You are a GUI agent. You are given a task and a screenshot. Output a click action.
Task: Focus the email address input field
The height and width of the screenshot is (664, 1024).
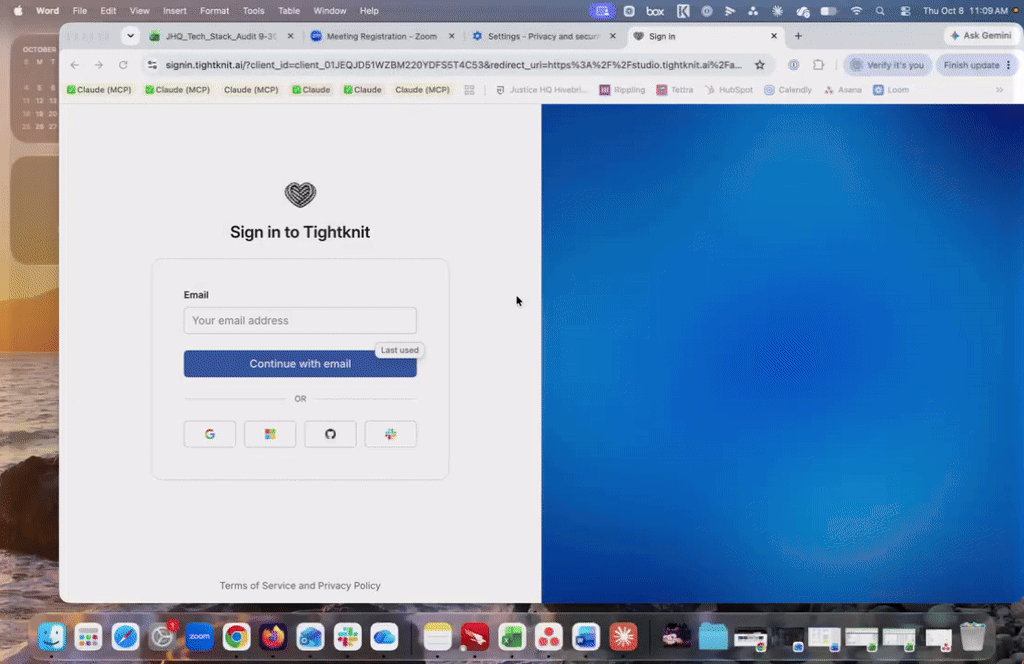tap(300, 321)
